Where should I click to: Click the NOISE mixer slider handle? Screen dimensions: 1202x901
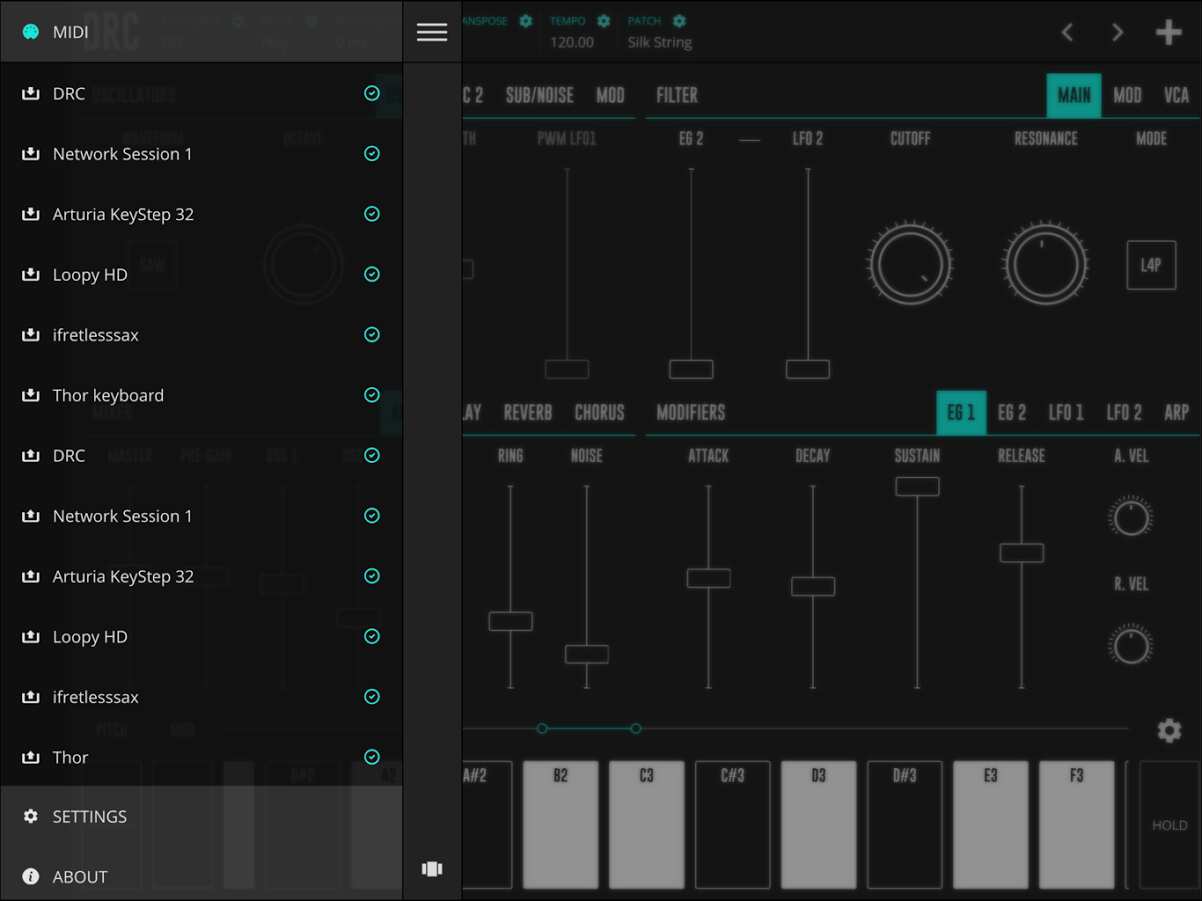pos(586,654)
